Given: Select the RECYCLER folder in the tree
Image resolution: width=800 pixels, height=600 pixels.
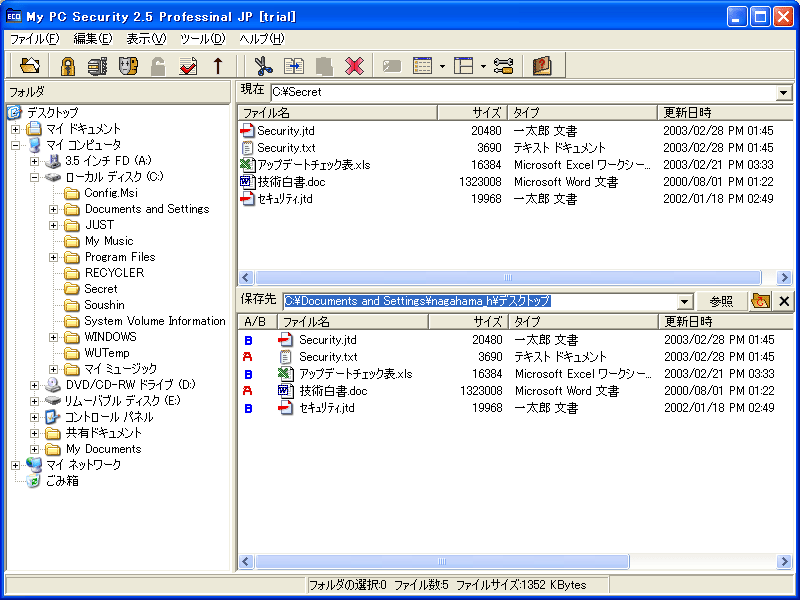Looking at the screenshot, I should [x=114, y=273].
